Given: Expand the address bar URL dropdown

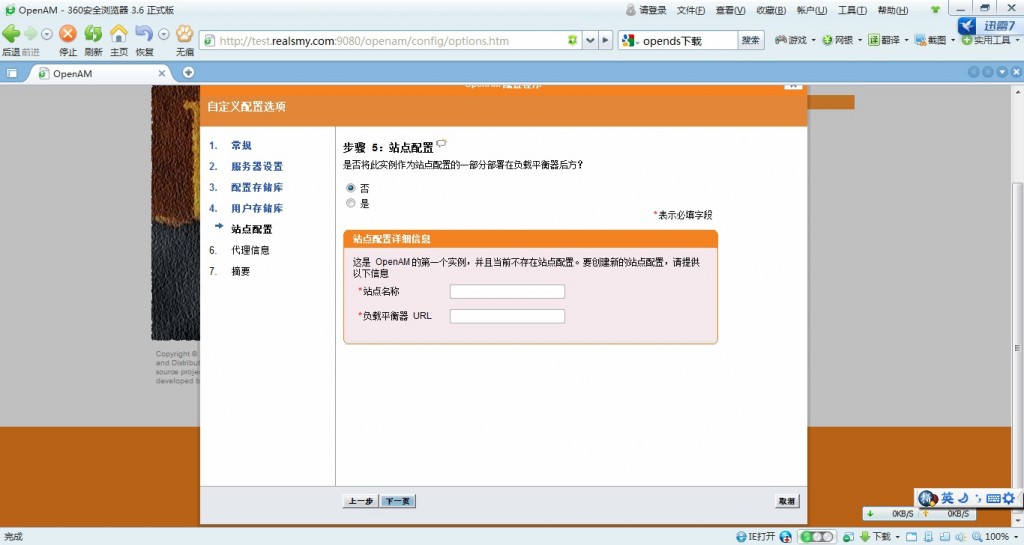Looking at the screenshot, I should [590, 40].
